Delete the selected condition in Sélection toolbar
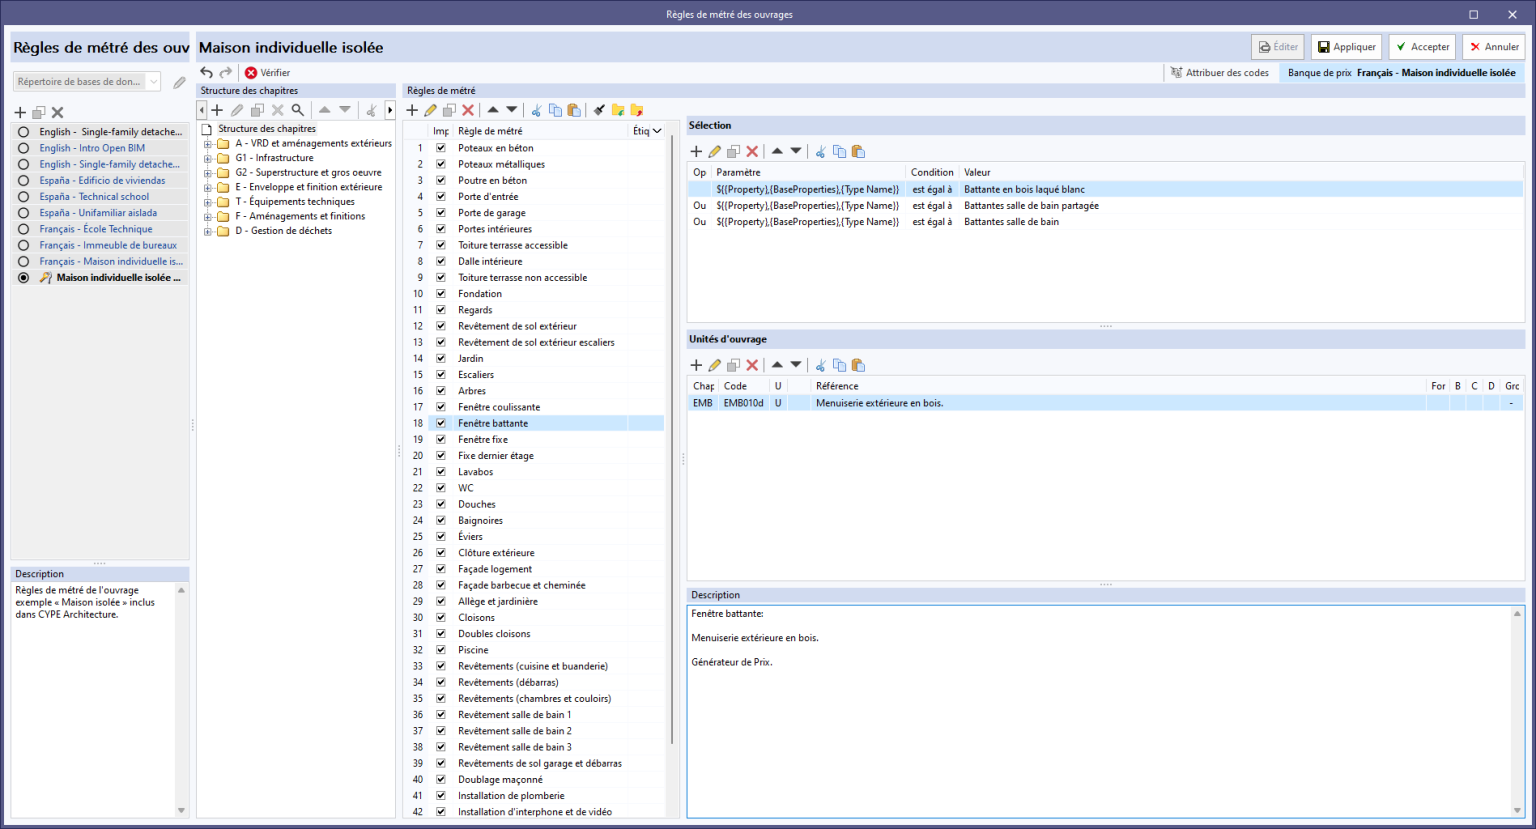This screenshot has width=1536, height=829. point(752,152)
